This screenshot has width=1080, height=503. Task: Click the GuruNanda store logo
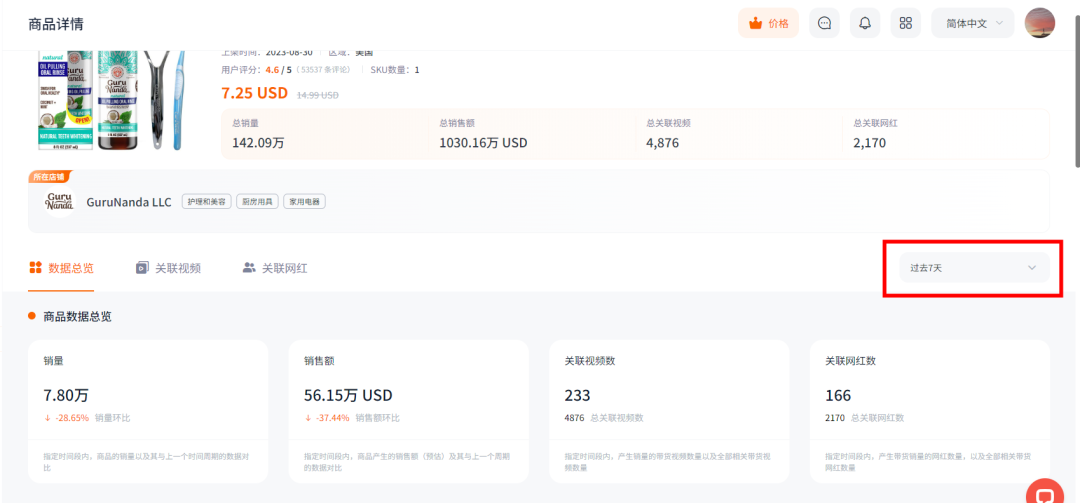(59, 202)
